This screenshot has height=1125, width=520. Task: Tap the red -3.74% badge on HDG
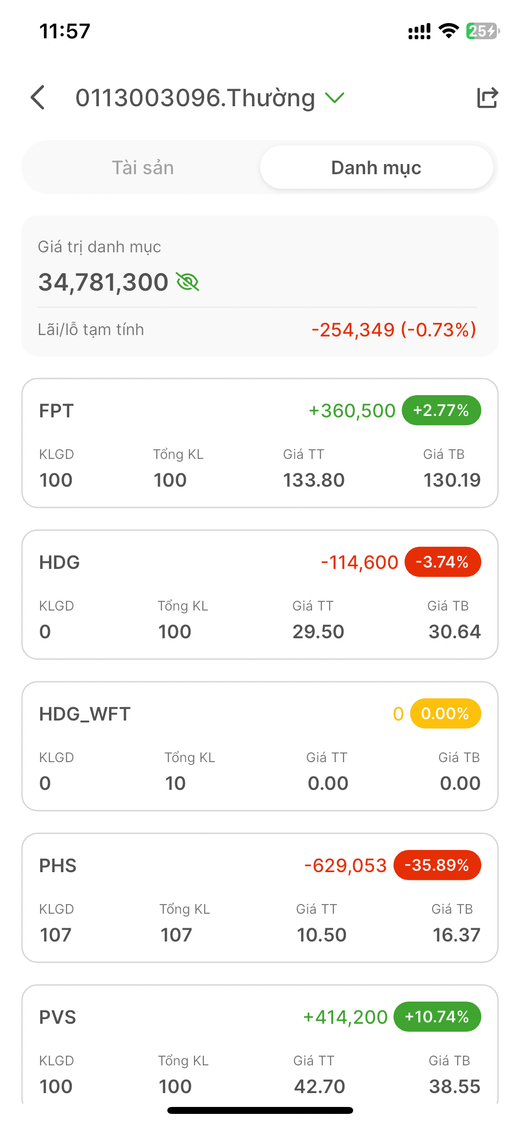coord(443,562)
